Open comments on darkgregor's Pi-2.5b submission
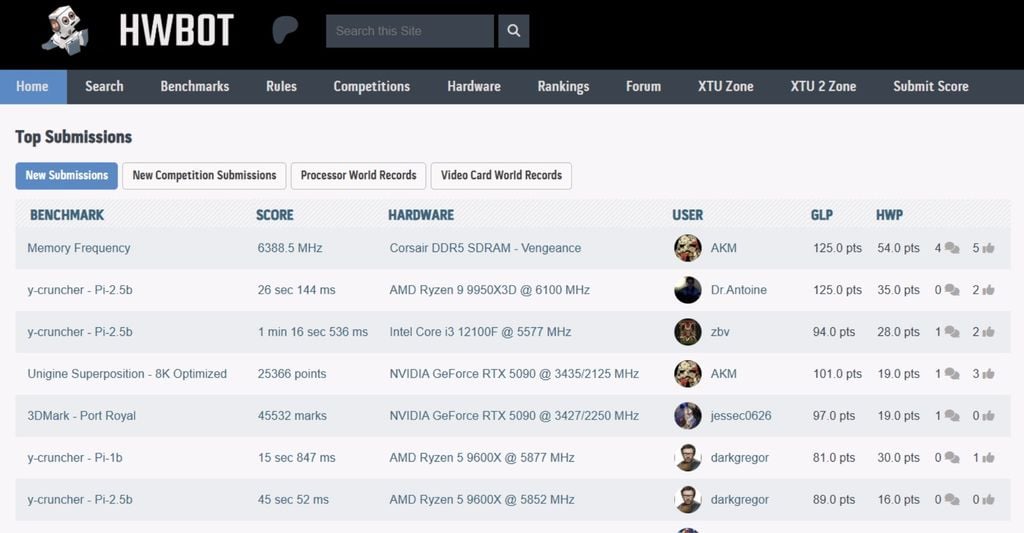The width and height of the screenshot is (1024, 533). pos(952,500)
